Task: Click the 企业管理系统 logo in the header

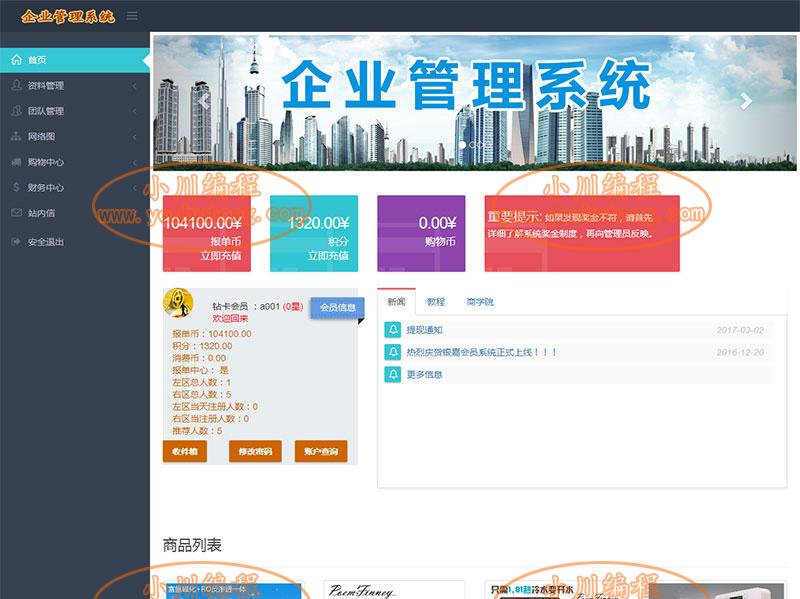Action: click(68, 16)
